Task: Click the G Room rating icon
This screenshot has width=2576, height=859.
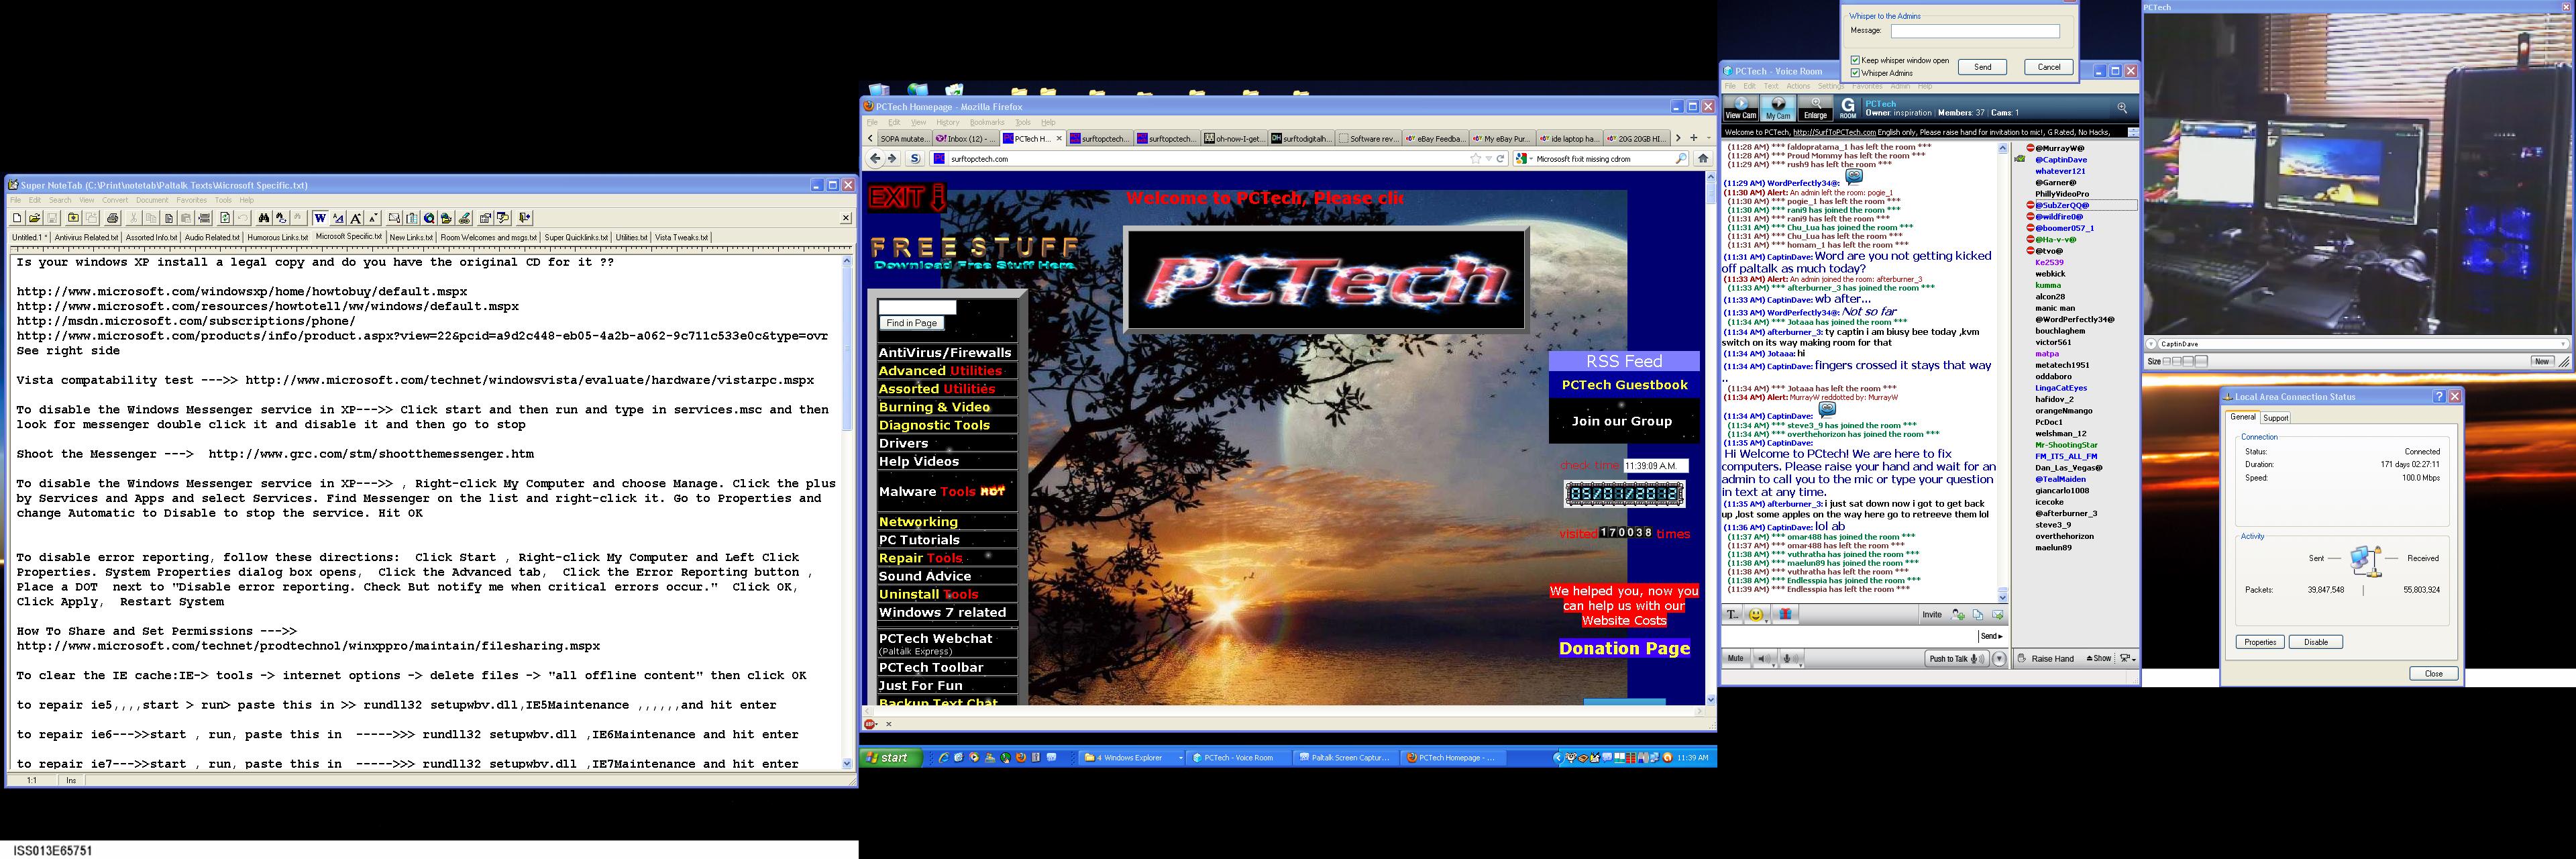Action: point(1848,108)
